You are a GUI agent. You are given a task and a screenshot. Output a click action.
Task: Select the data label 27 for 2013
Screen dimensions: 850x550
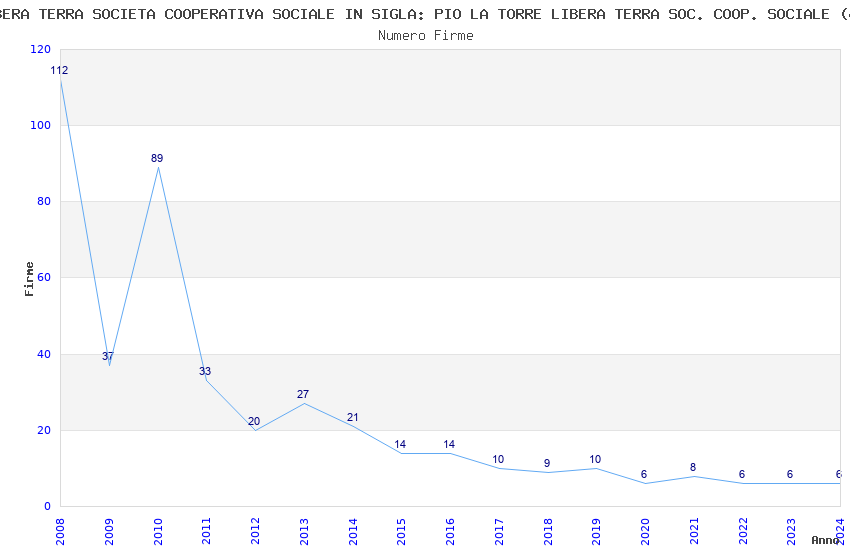click(302, 394)
